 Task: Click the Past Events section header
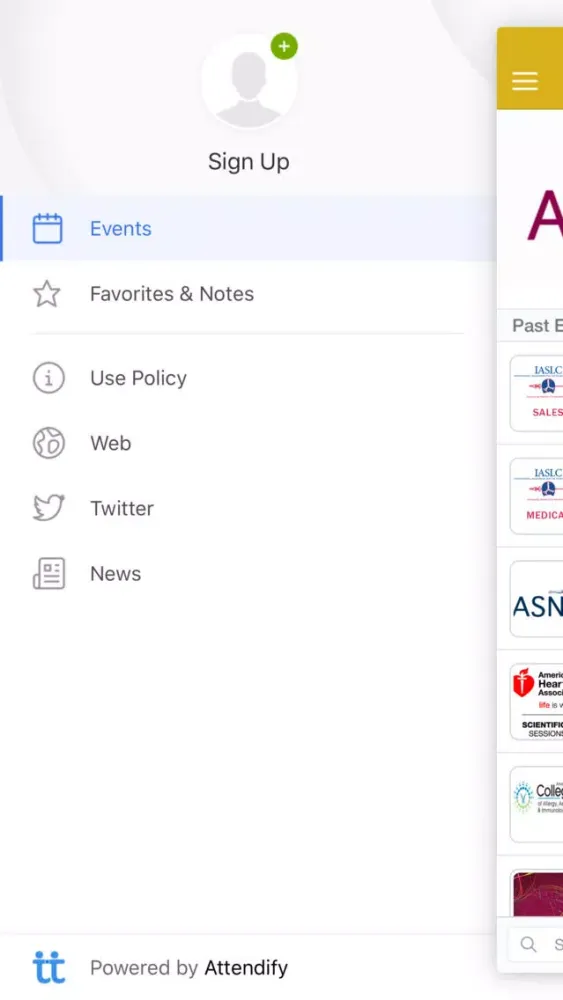pos(530,326)
